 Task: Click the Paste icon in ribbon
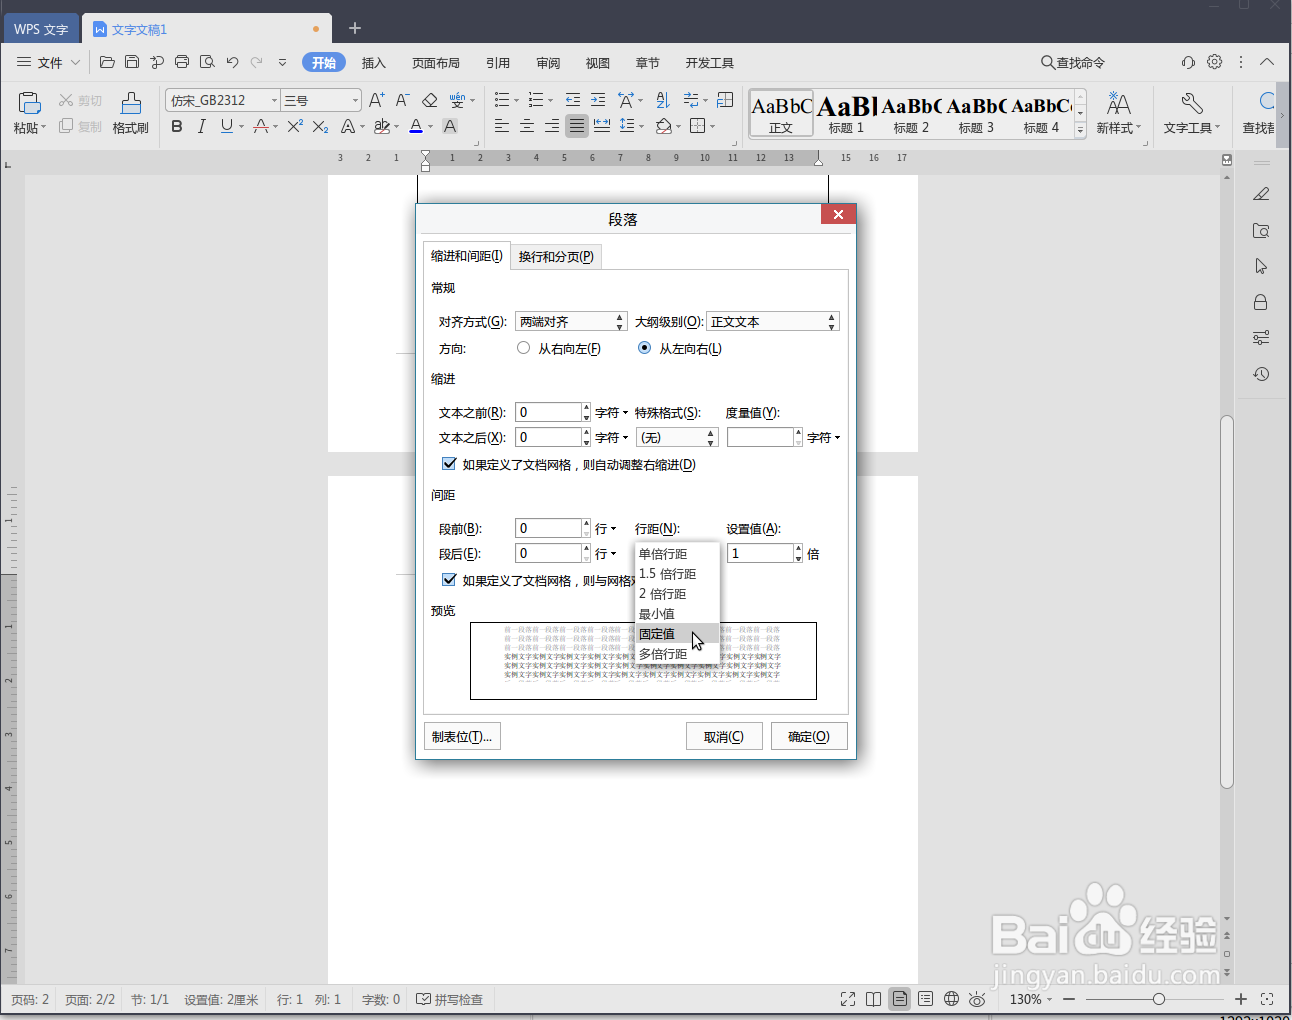pos(29,103)
